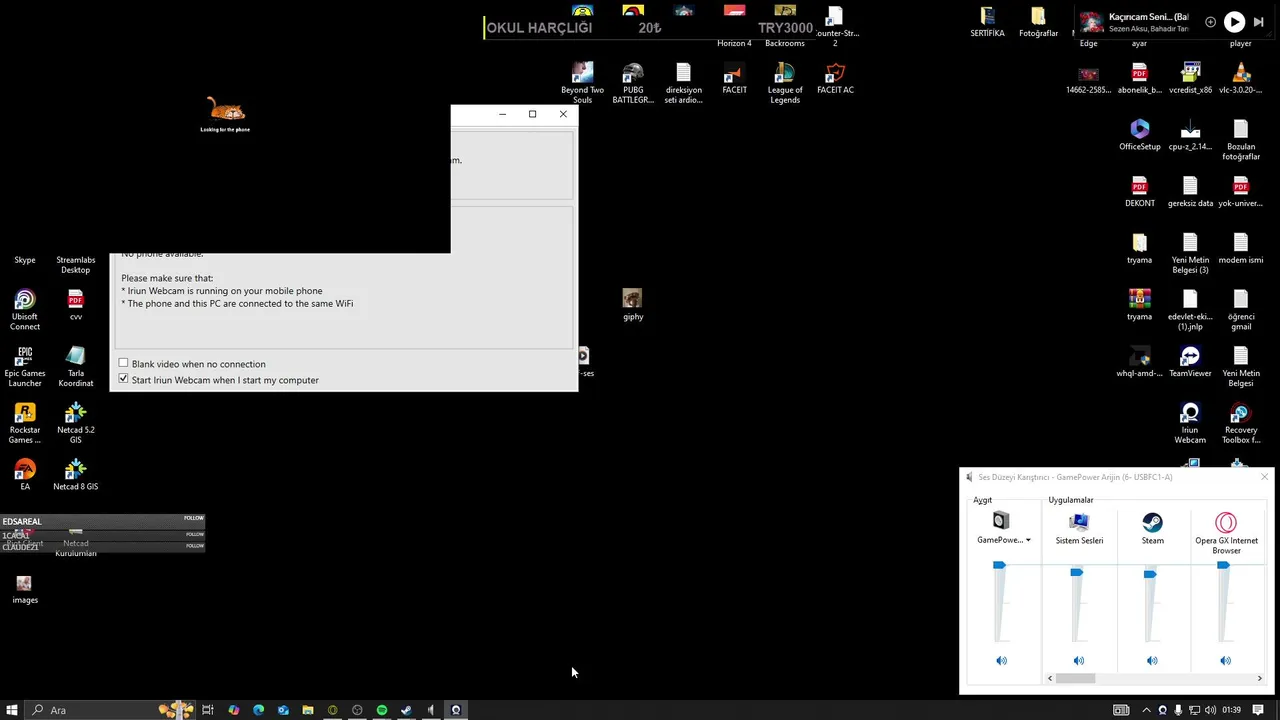Open the giphy file on desktop
This screenshot has height=720, width=1280.
[632, 306]
